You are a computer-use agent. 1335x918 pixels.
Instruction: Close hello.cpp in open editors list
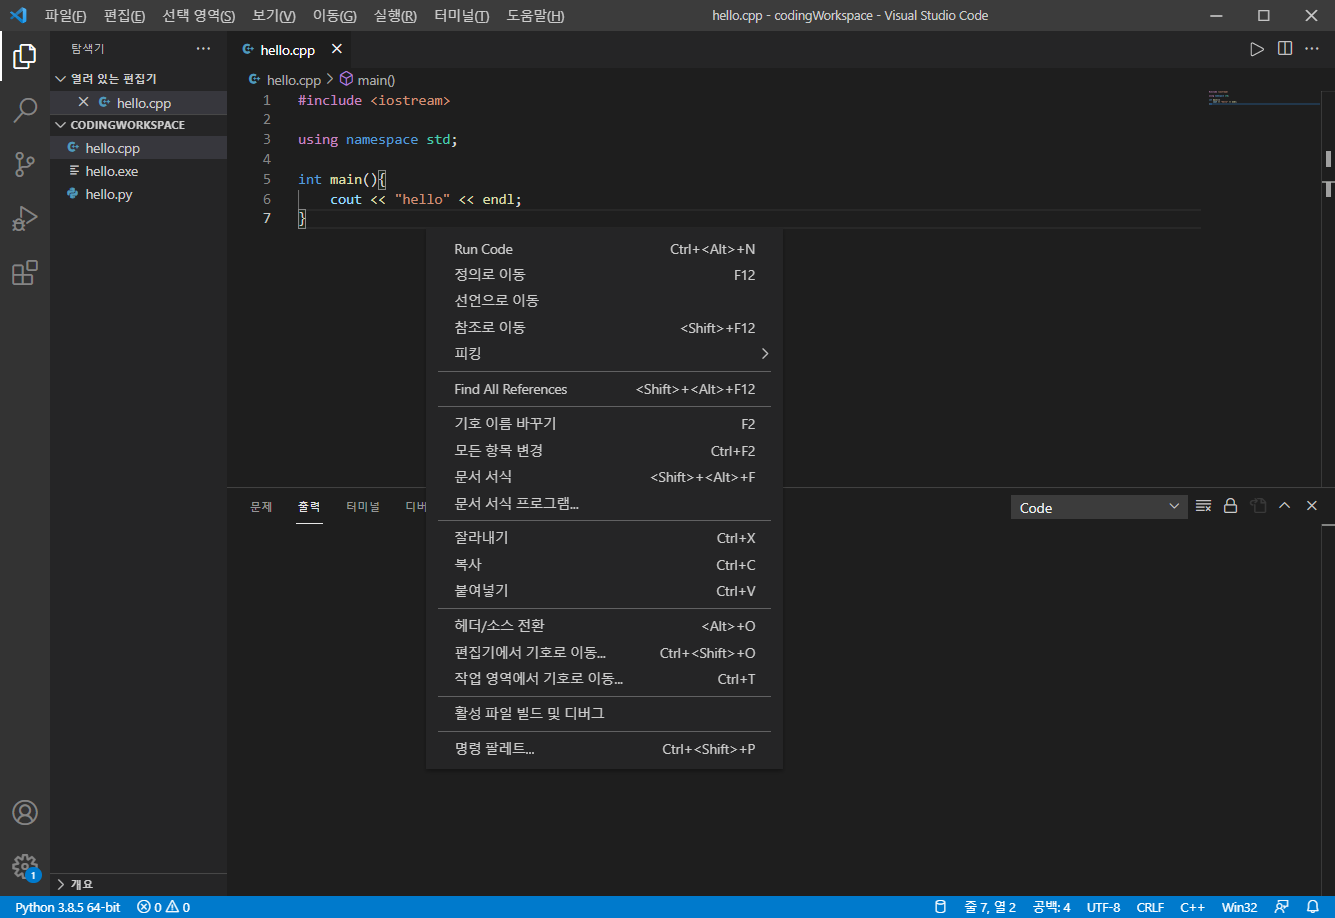(x=84, y=102)
